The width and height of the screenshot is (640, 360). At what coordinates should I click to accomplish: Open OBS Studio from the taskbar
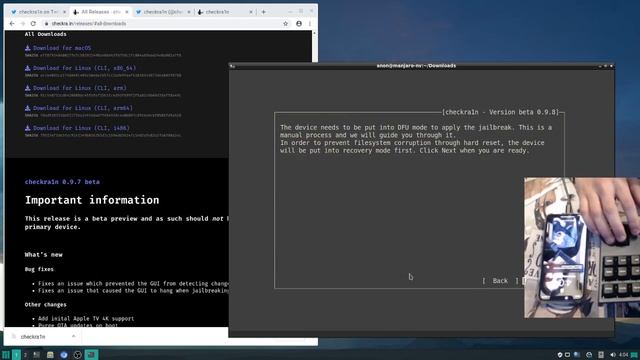[x=78, y=355]
